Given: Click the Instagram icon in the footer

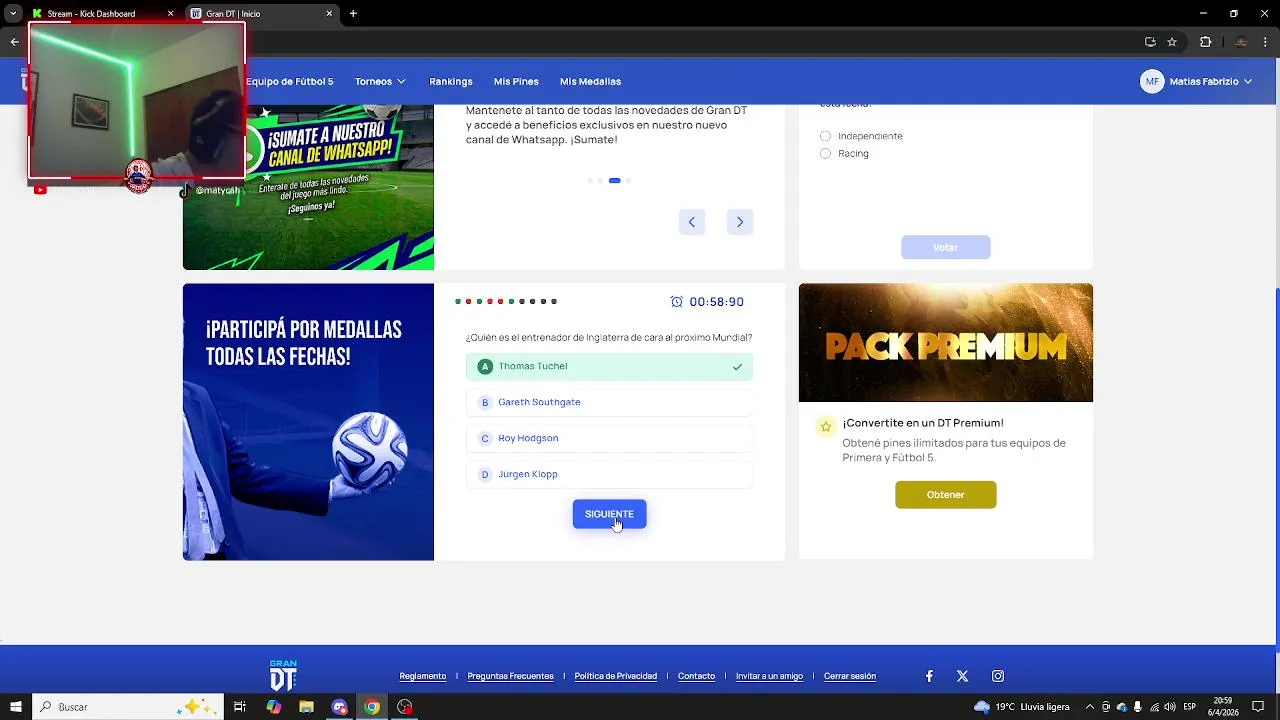Looking at the screenshot, I should point(998,676).
